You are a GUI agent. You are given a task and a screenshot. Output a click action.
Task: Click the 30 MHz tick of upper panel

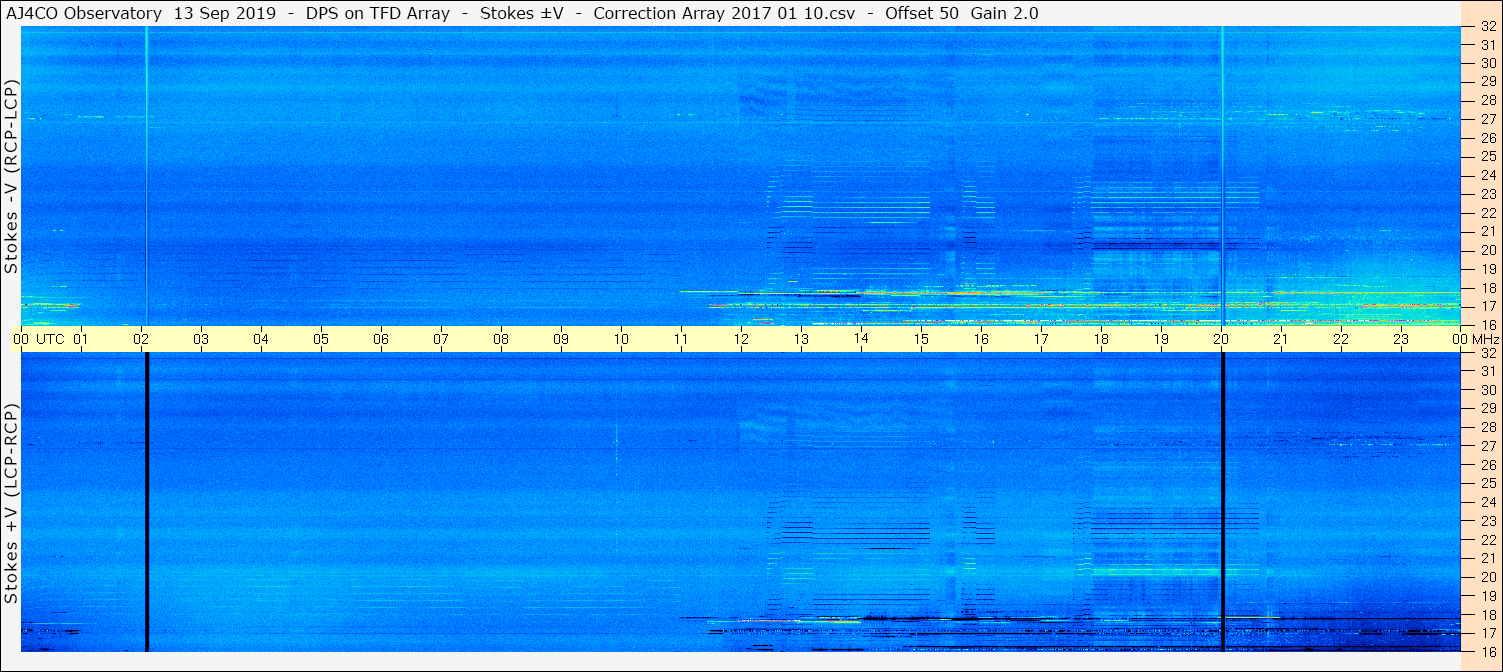(1487, 63)
